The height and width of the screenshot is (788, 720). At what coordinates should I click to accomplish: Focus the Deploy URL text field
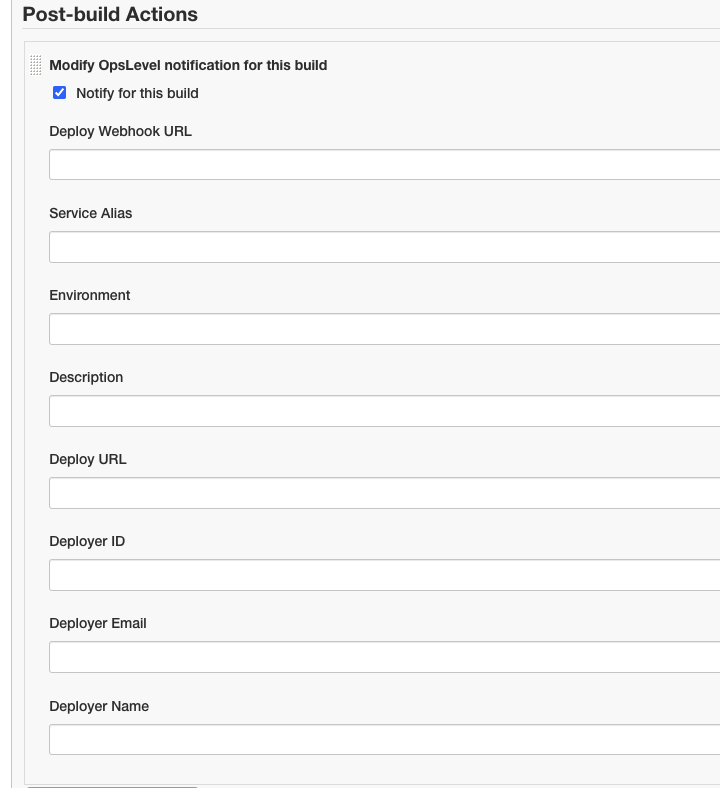click(384, 493)
